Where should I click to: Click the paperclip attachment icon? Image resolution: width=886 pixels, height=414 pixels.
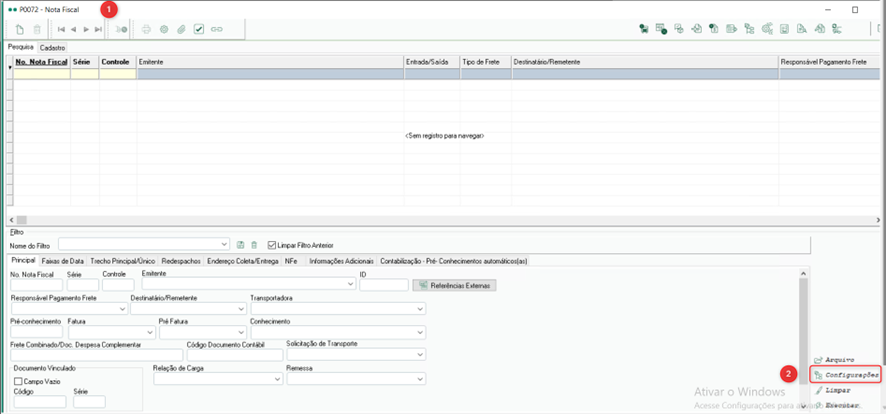[x=181, y=29]
